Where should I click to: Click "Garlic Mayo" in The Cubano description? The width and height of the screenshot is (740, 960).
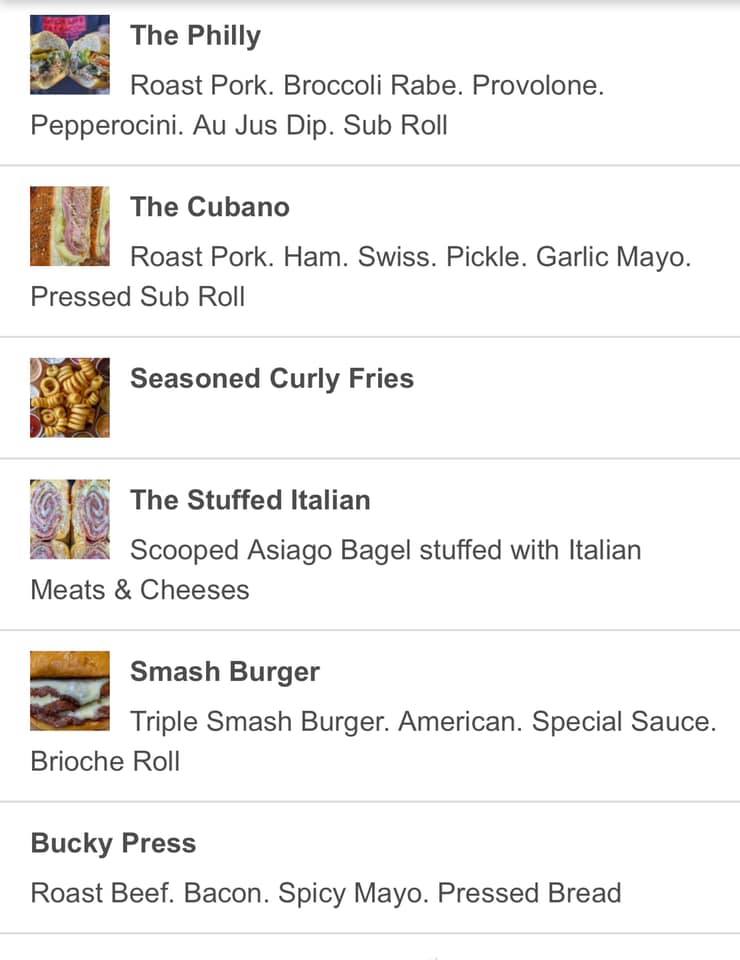click(x=613, y=257)
